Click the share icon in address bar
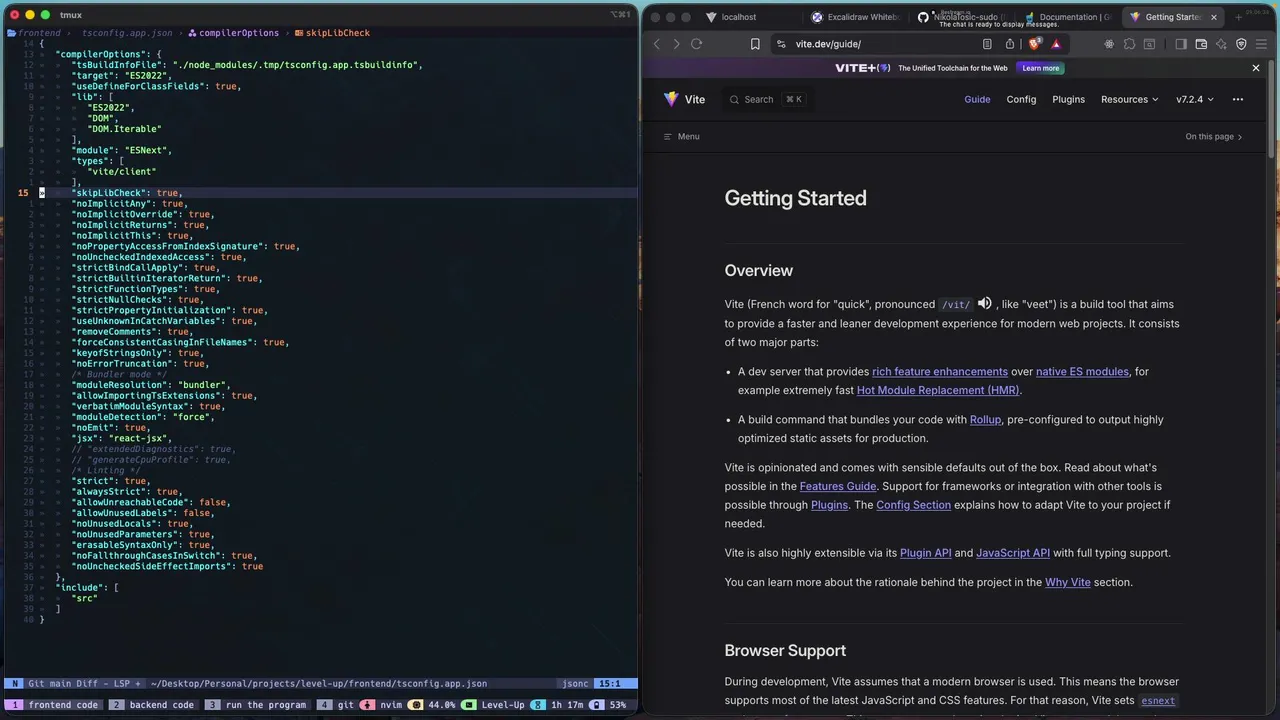Image resolution: width=1280 pixels, height=720 pixels. point(1010,44)
